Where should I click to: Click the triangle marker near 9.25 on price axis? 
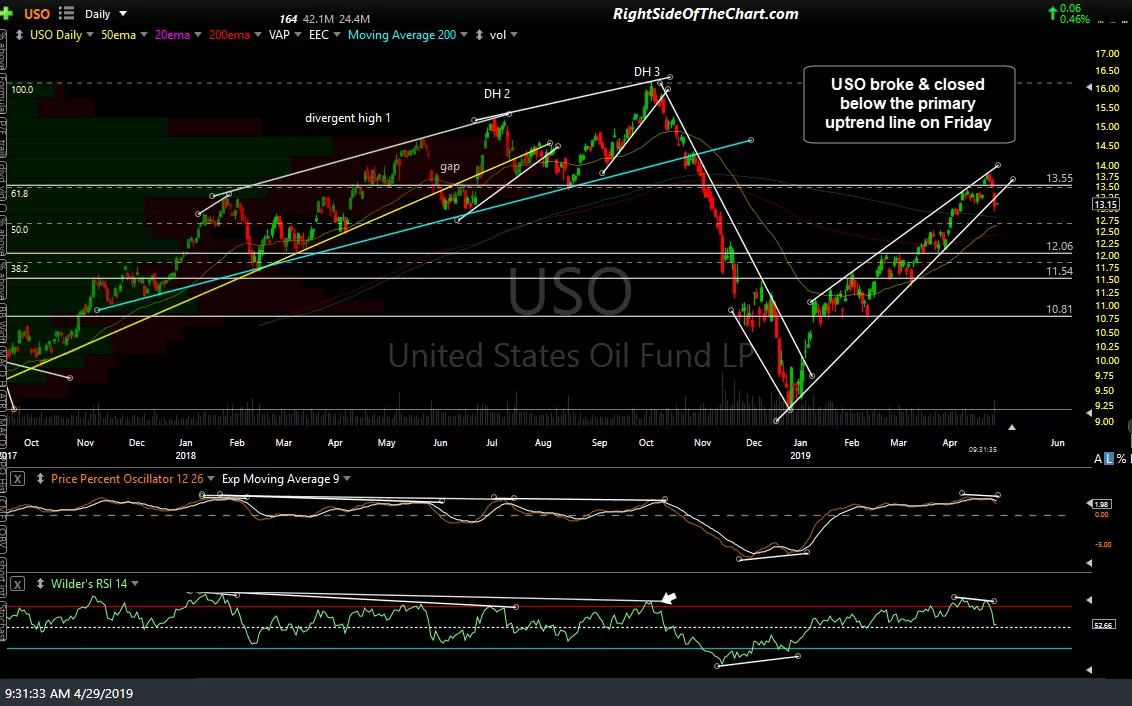(1089, 413)
